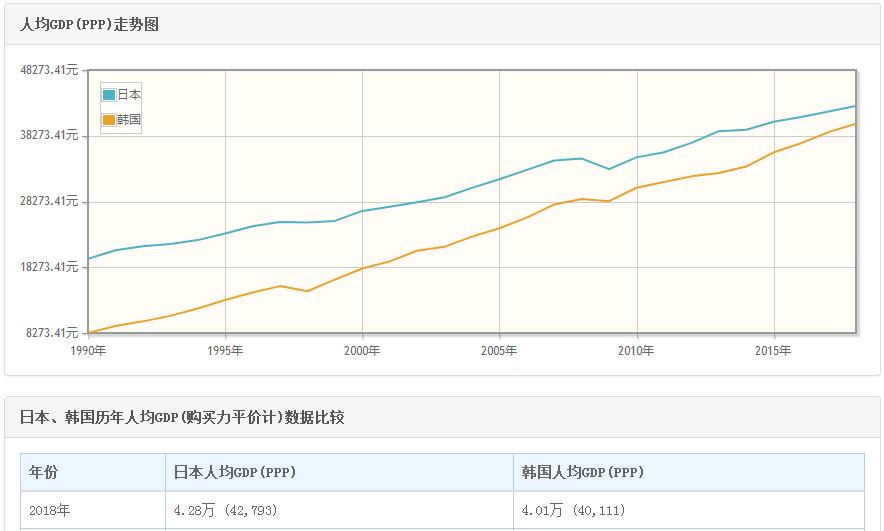Select the 韩国 legend label
884x531 pixels.
click(x=129, y=120)
